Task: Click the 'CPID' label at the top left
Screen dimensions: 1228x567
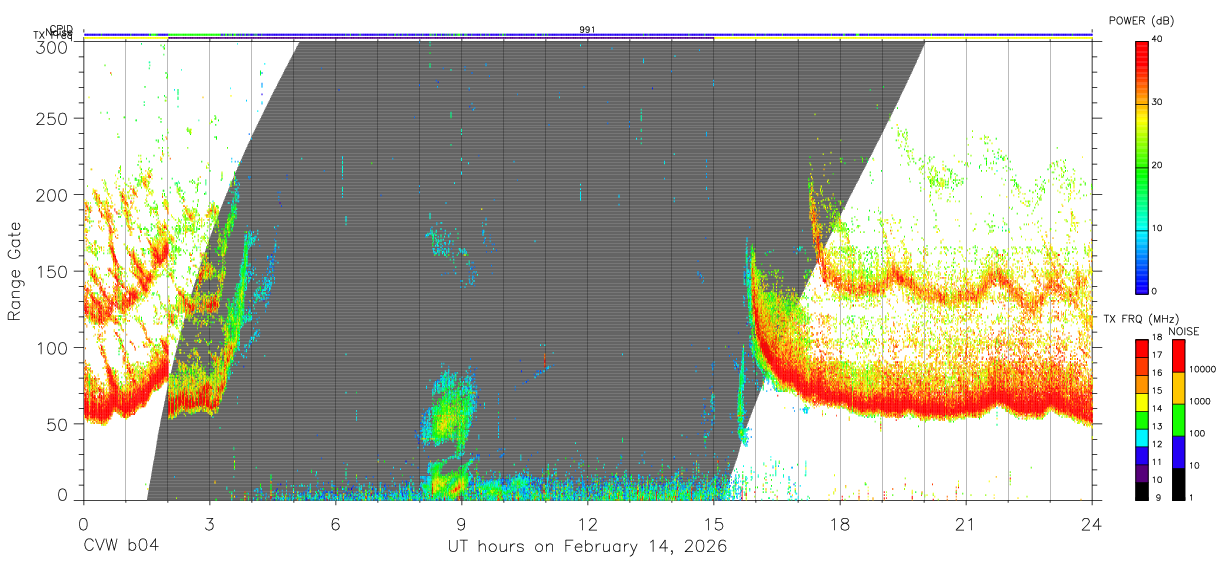Action: pyautogui.click(x=61, y=29)
